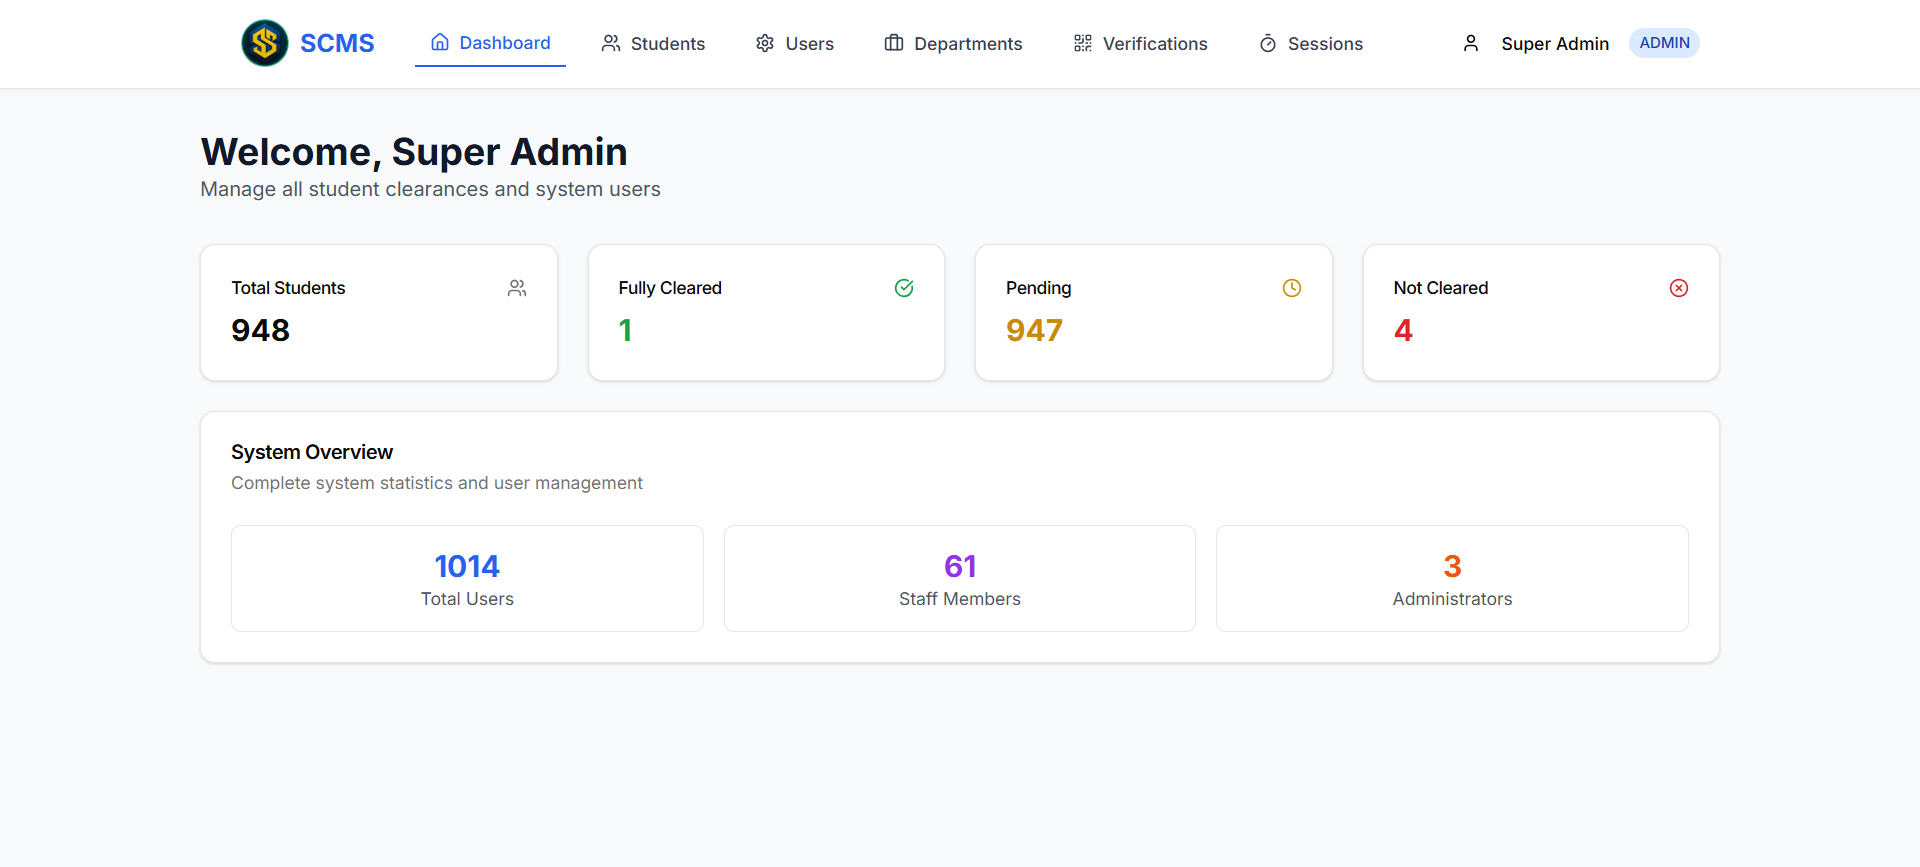
Task: Click the timer icon beside Sessions
Action: (1268, 43)
